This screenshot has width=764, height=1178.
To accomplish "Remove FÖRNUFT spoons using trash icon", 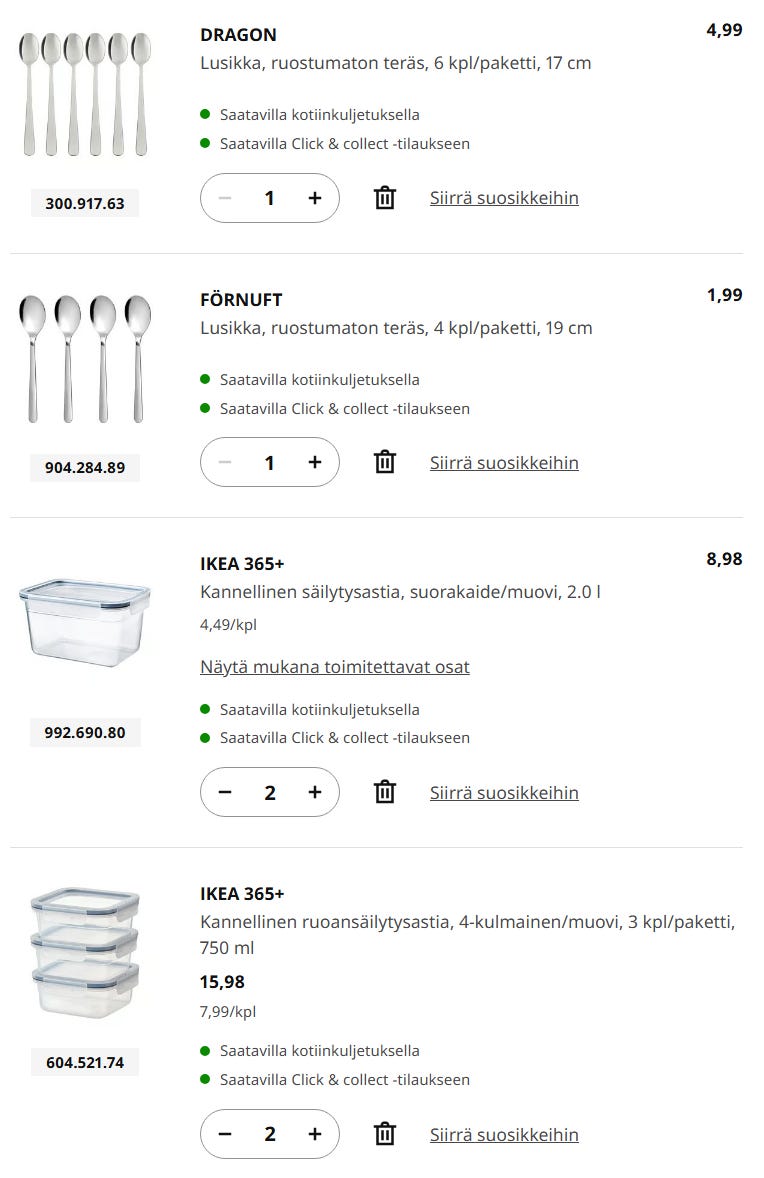I will coord(385,462).
